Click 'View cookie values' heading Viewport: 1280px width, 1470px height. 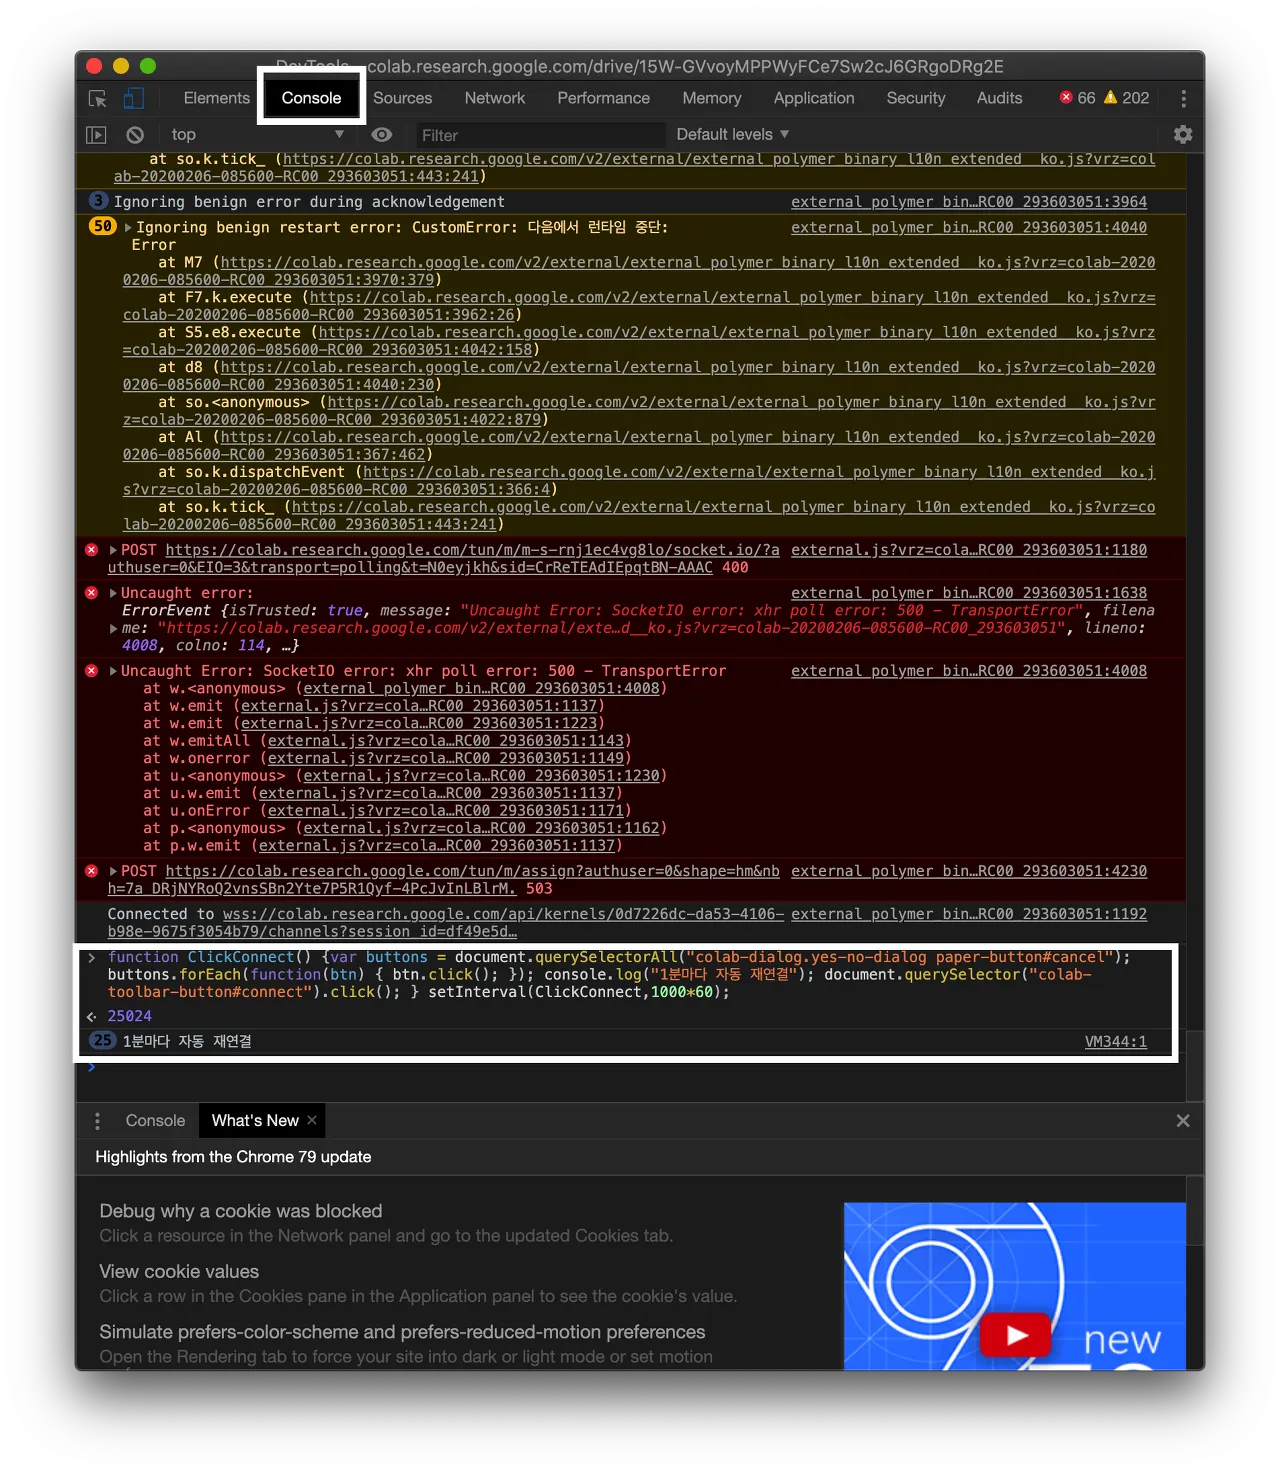pyautogui.click(x=179, y=1272)
